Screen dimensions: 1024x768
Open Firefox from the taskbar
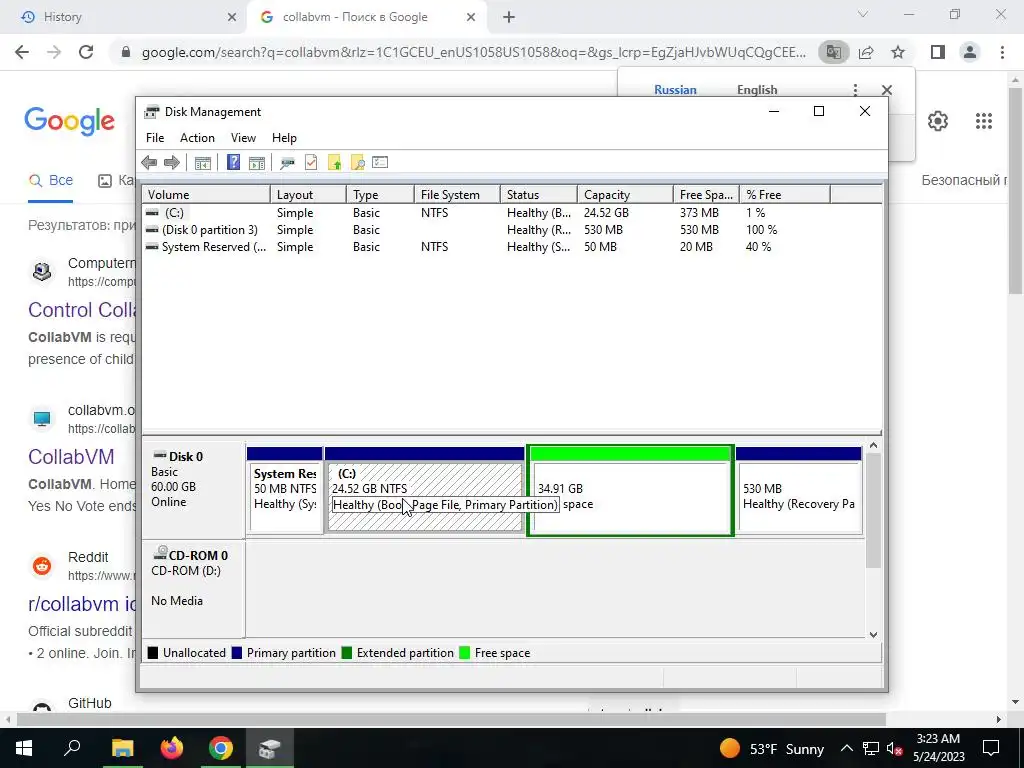click(x=172, y=748)
